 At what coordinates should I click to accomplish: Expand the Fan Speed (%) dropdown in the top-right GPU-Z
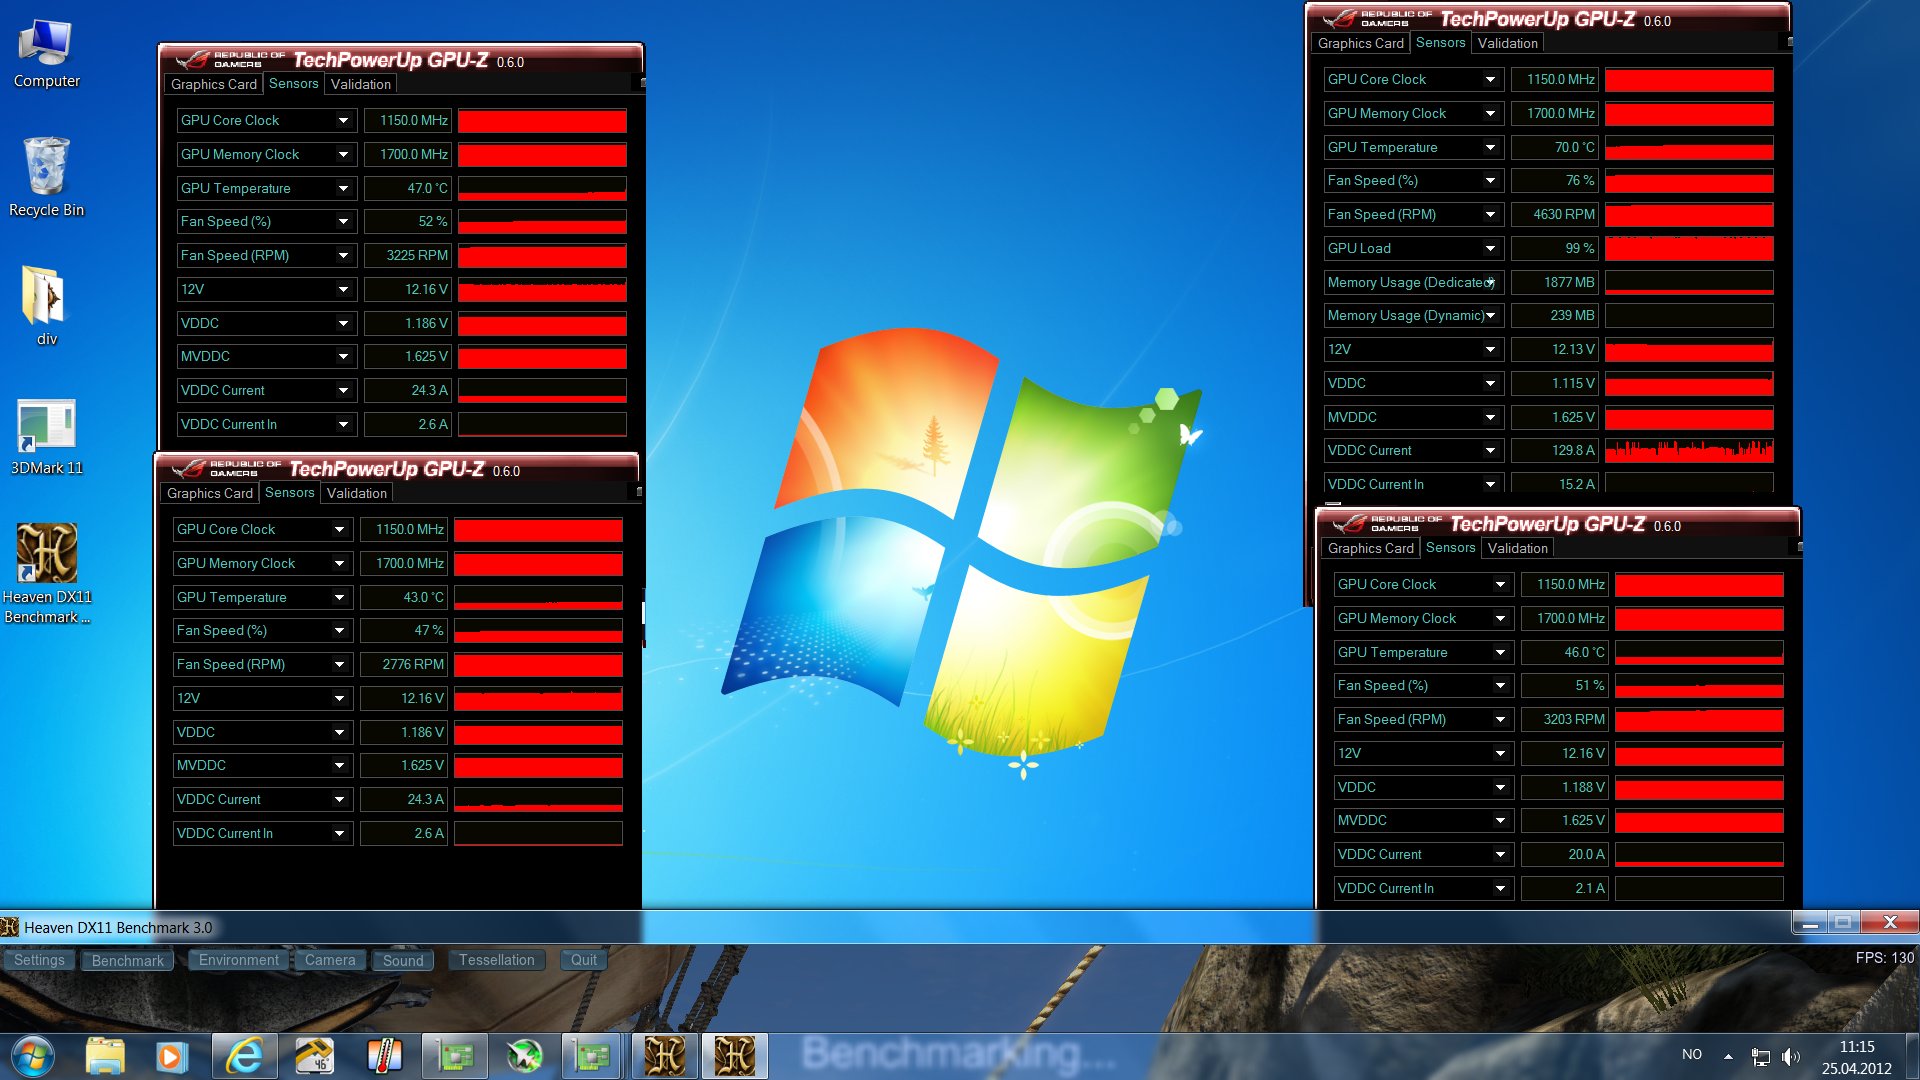1490,180
